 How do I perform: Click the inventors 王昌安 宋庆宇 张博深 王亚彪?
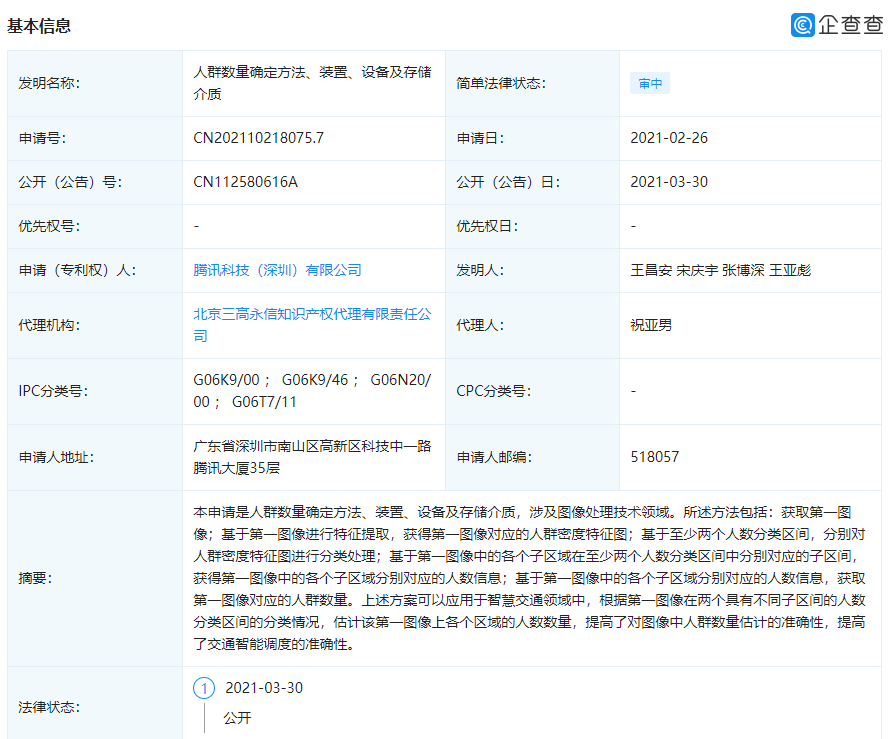[720, 270]
